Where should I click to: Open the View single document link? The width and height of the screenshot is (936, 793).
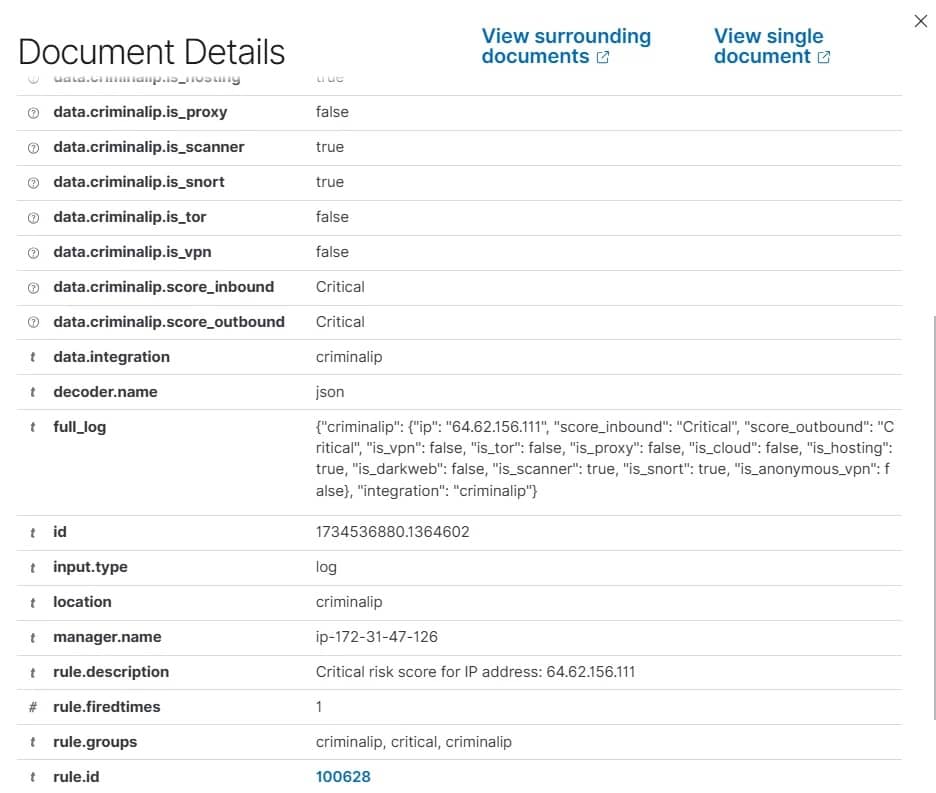(768, 46)
